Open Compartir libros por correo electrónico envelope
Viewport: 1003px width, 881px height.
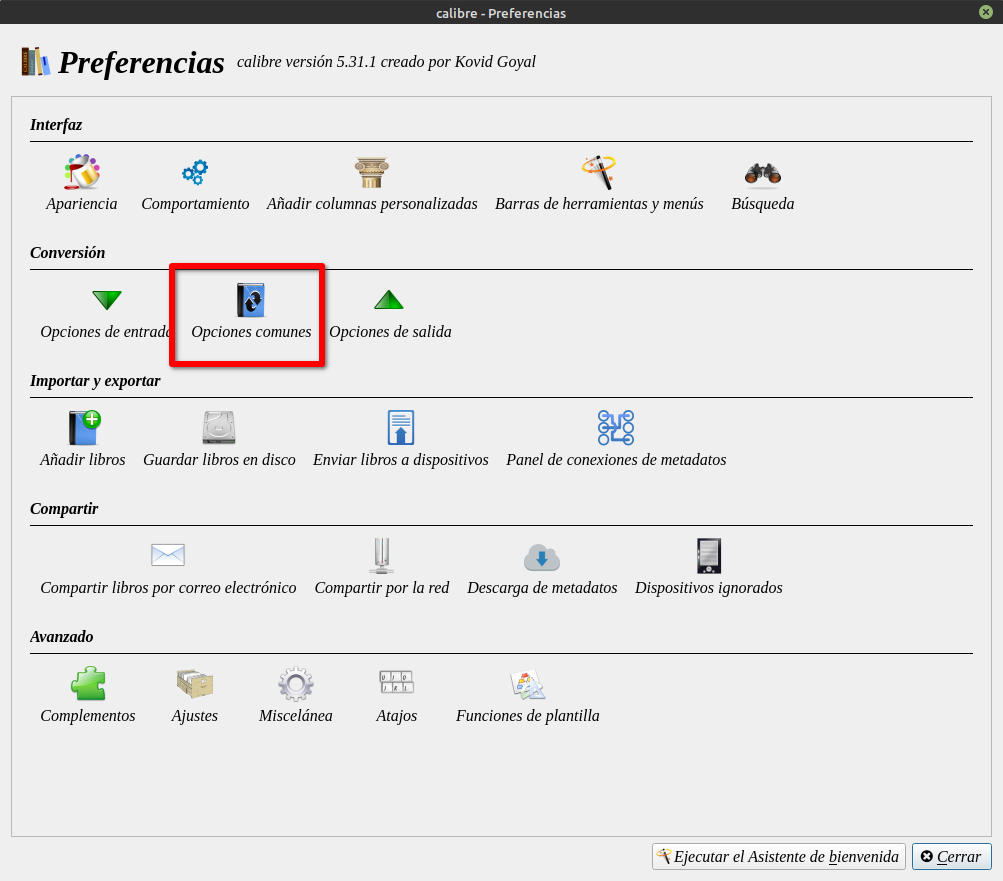[x=168, y=555]
